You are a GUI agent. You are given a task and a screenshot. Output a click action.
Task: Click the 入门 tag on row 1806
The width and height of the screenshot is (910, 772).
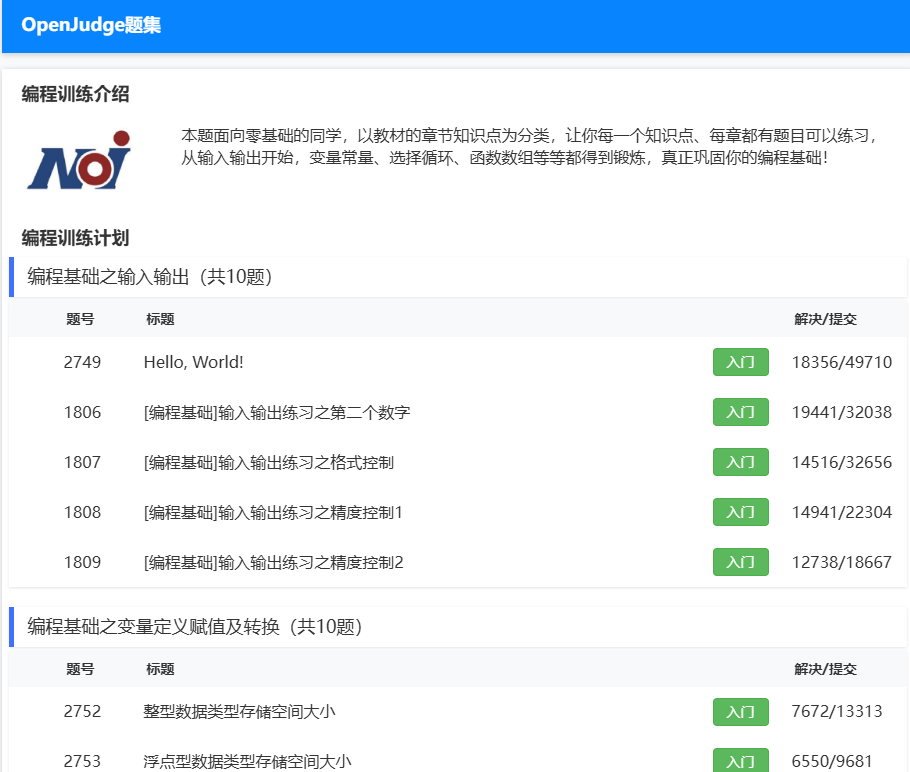pos(741,412)
